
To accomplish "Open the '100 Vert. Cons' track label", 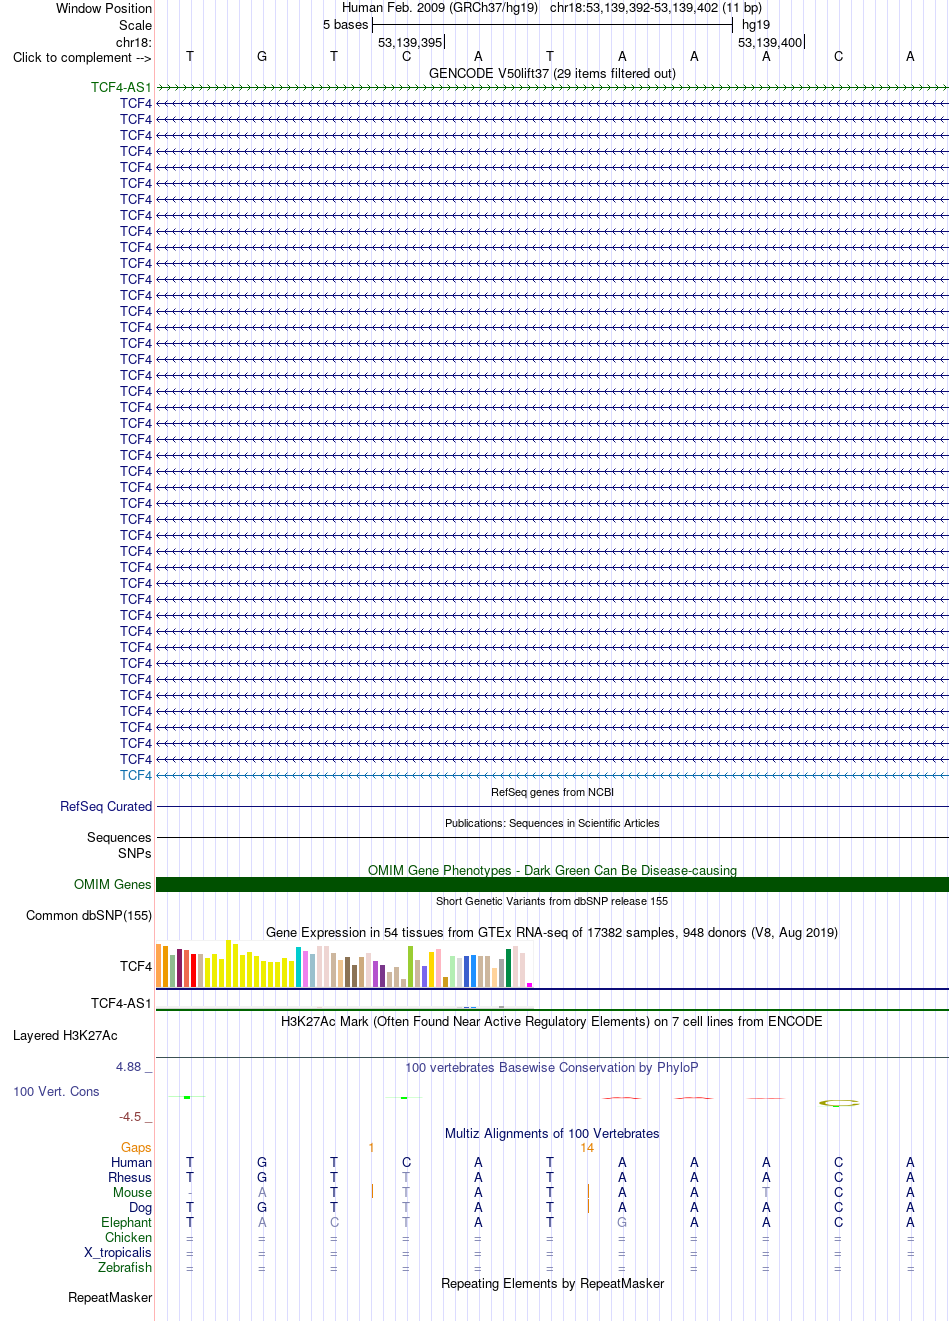I will point(56,1091).
